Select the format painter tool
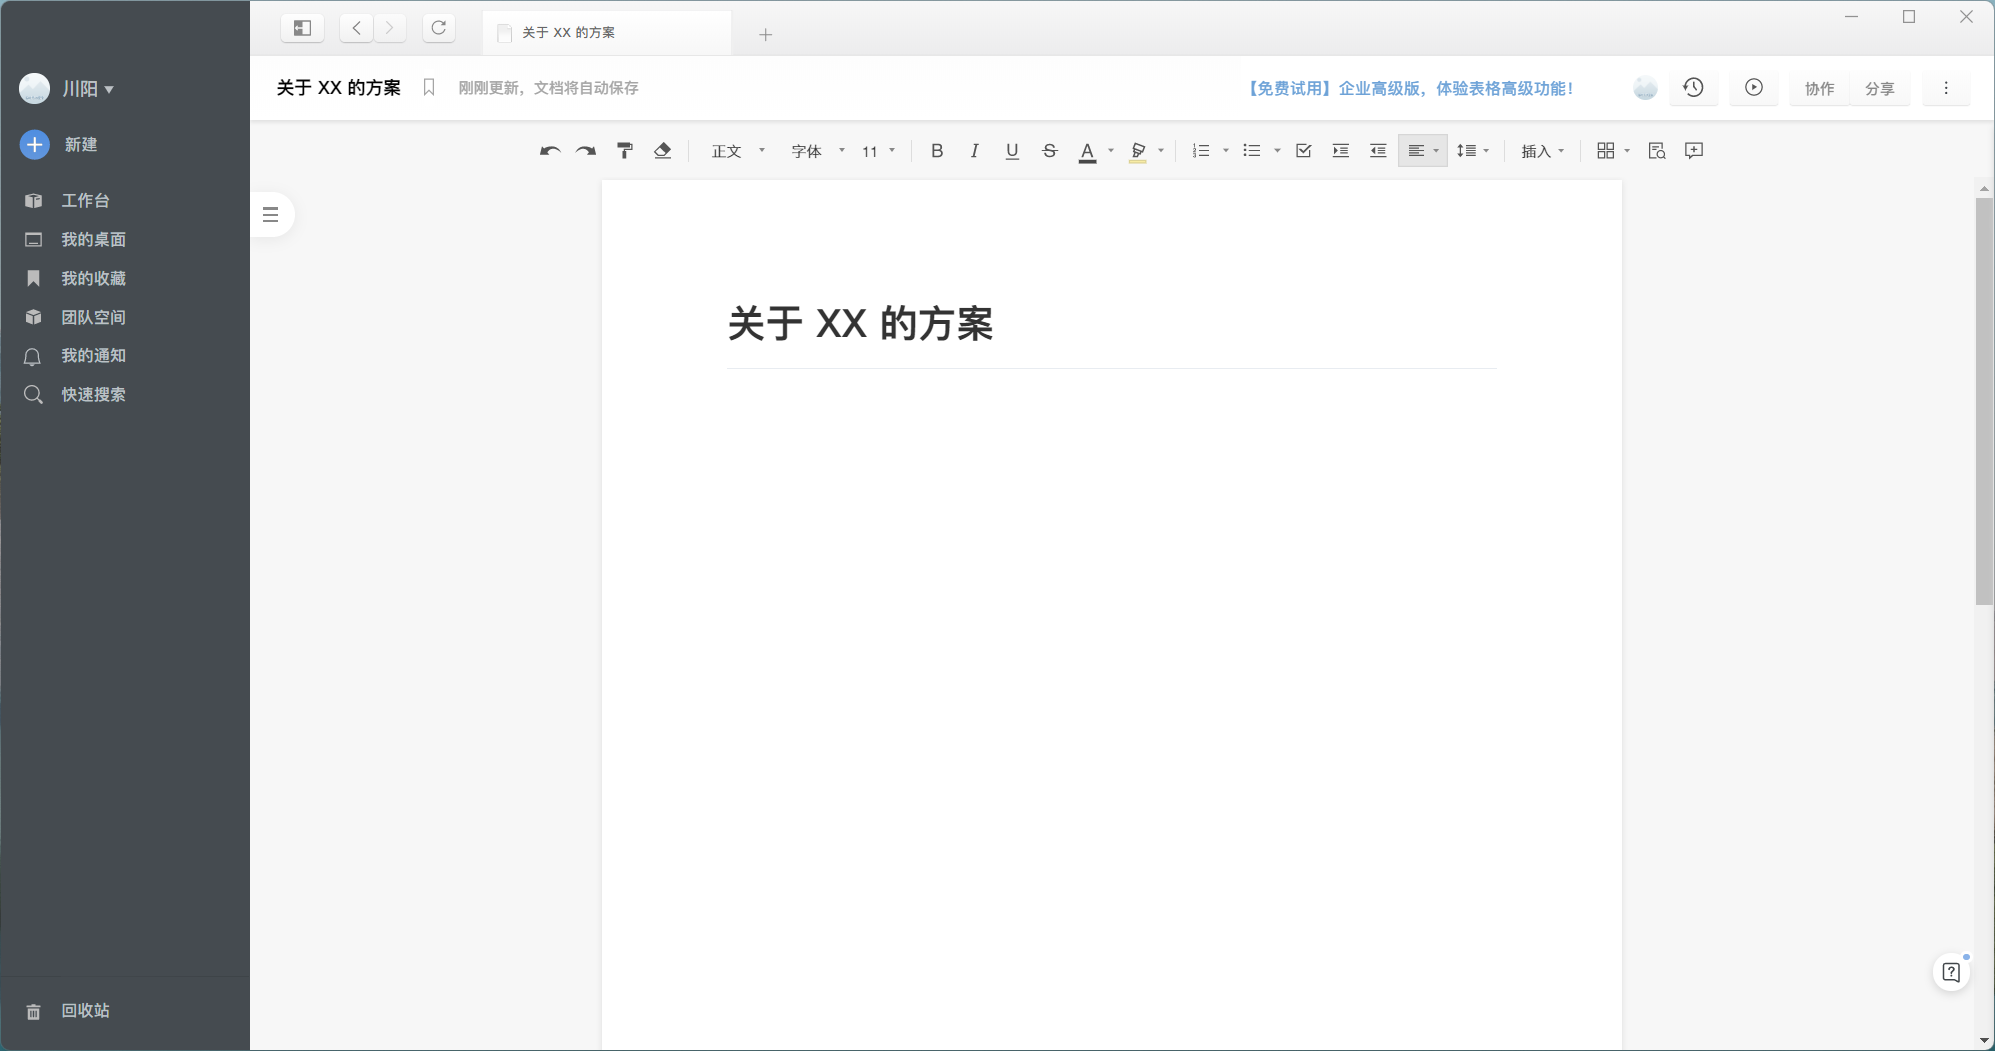 [x=625, y=151]
